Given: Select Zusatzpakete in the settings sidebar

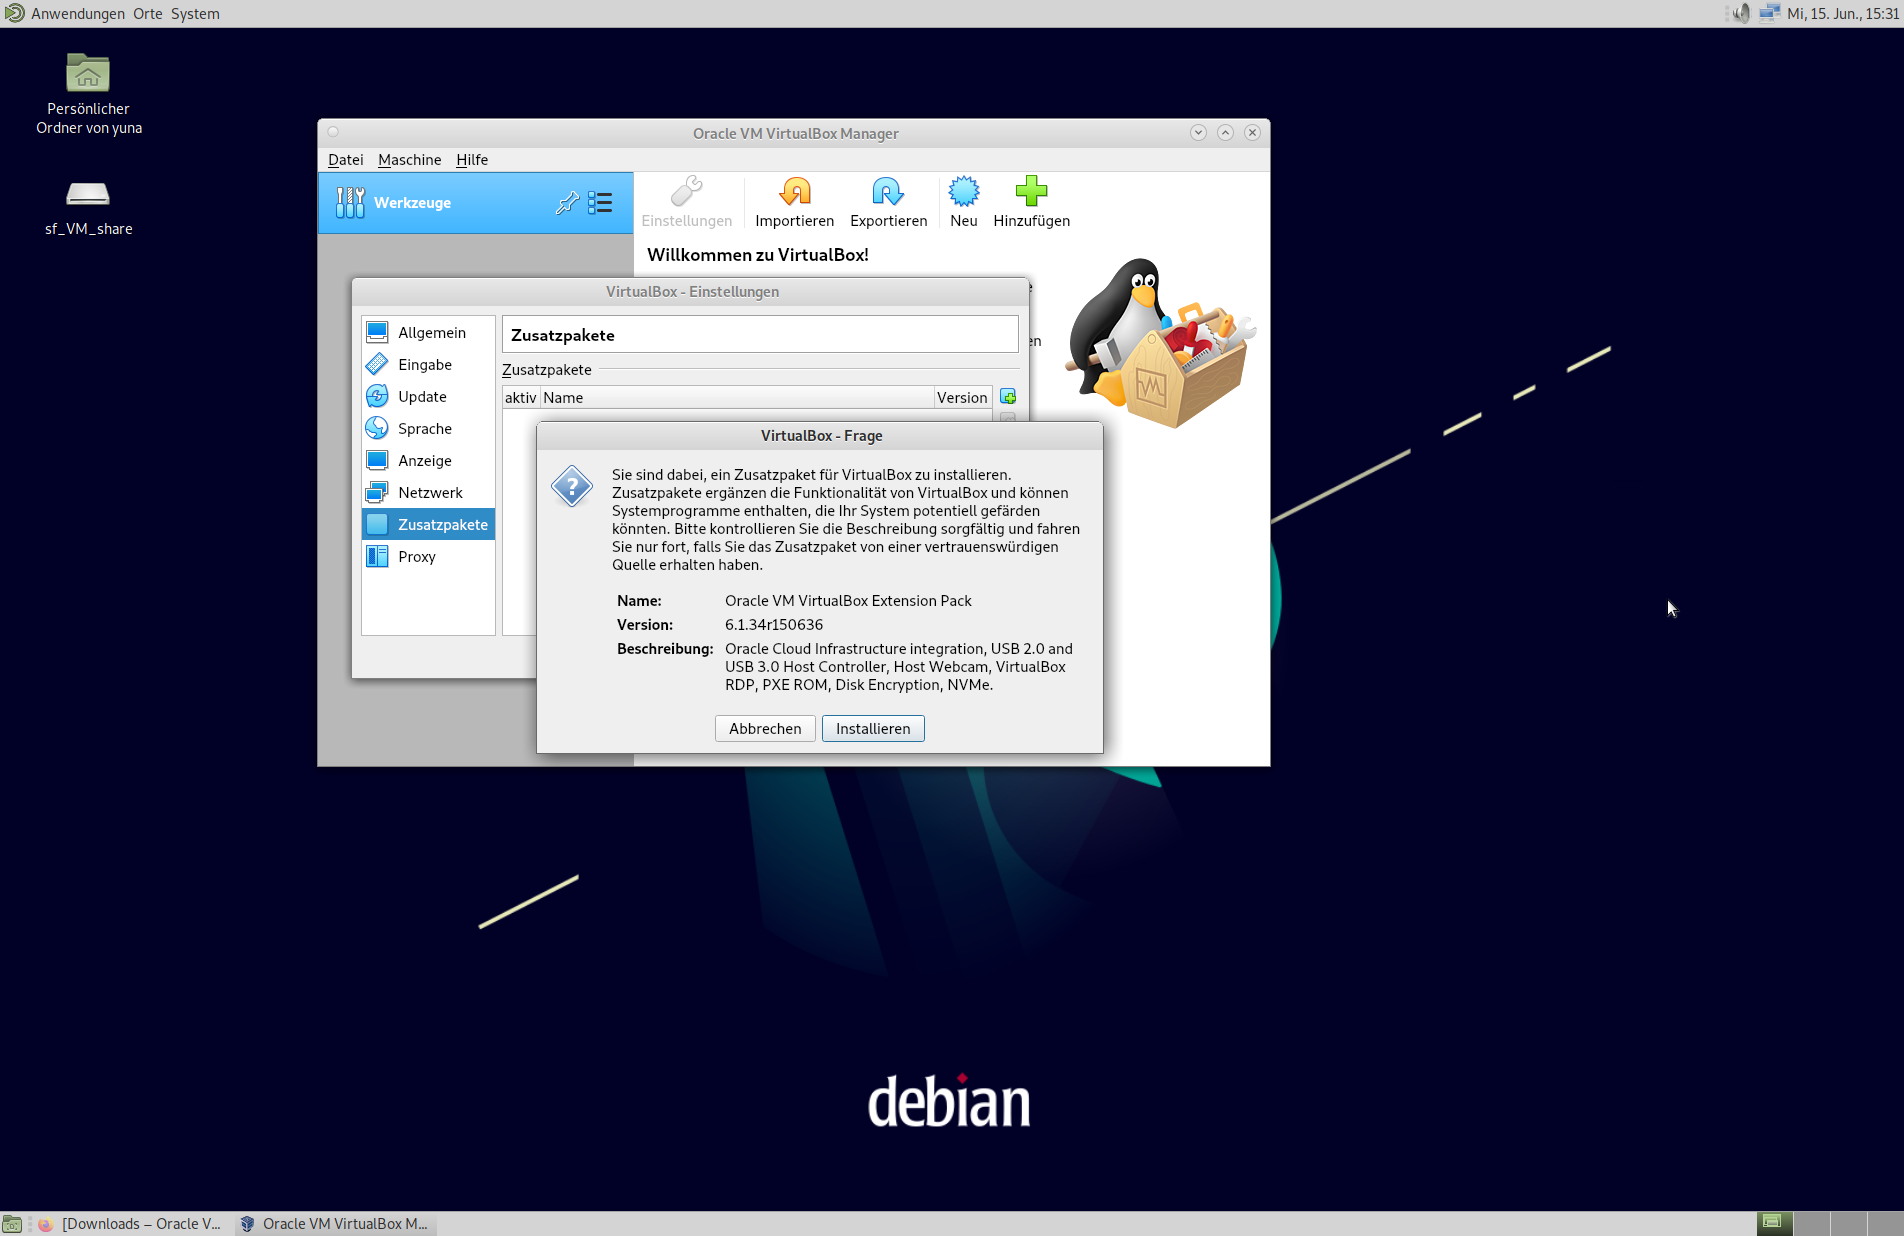Looking at the screenshot, I should [x=428, y=525].
